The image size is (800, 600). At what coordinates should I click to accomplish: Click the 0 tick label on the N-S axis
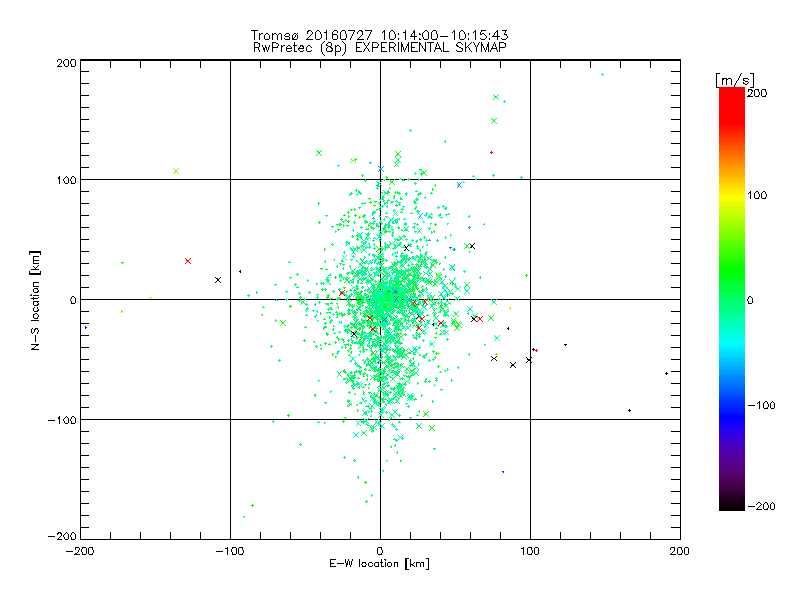73,300
